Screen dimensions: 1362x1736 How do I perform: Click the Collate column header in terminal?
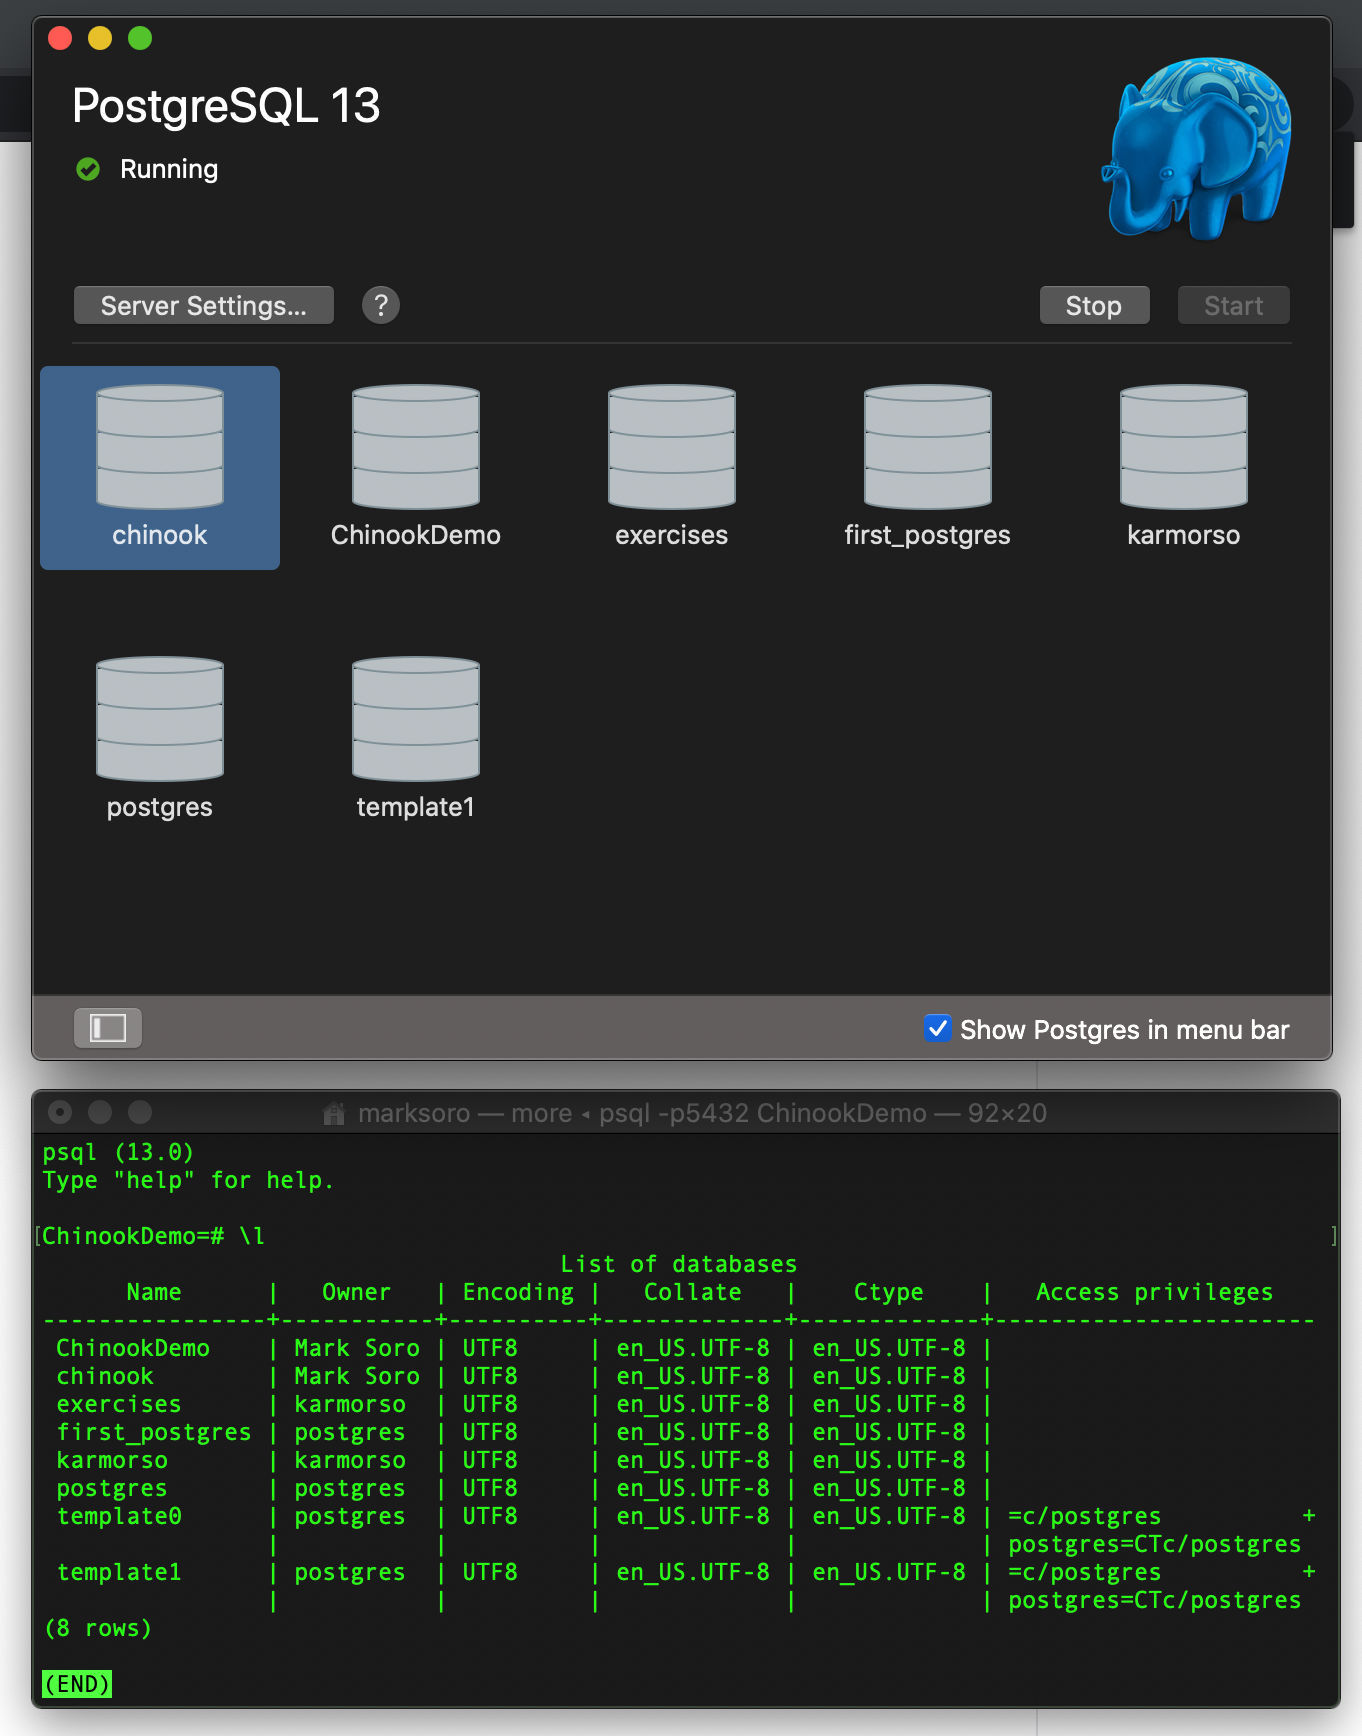693,1292
